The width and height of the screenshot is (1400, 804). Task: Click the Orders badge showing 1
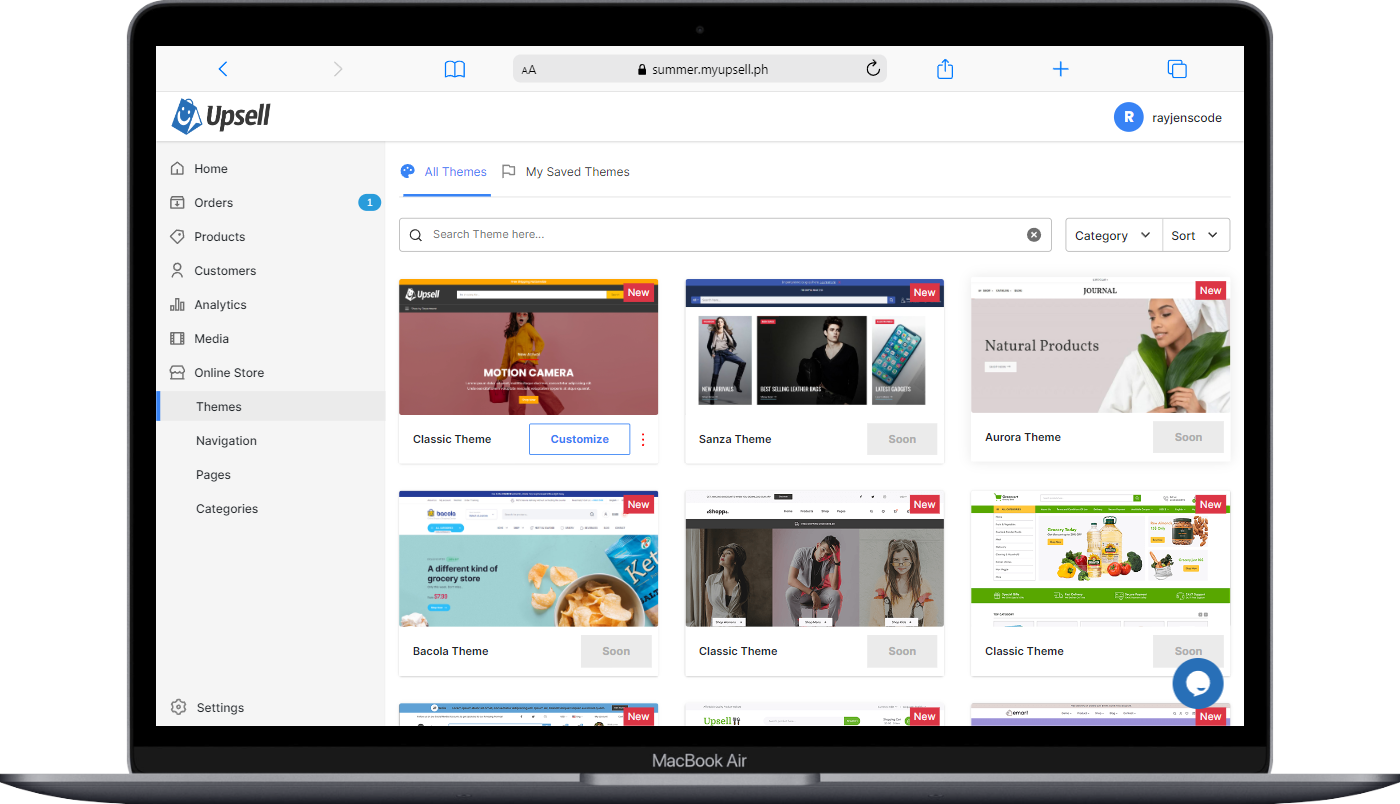point(369,202)
